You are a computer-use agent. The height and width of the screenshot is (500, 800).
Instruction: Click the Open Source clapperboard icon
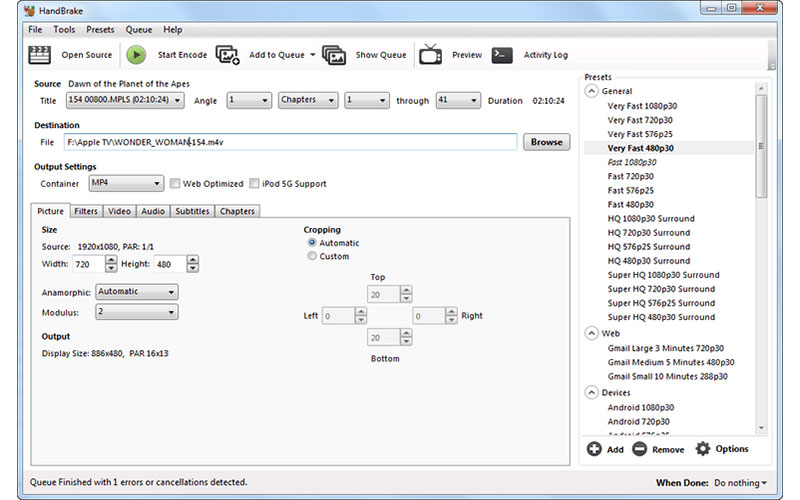click(40, 55)
